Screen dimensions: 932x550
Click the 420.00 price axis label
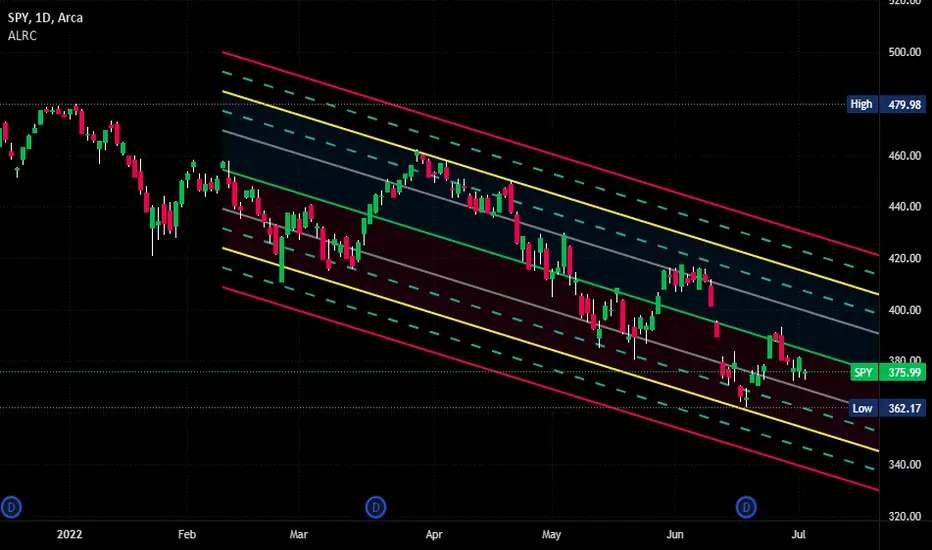click(905, 259)
